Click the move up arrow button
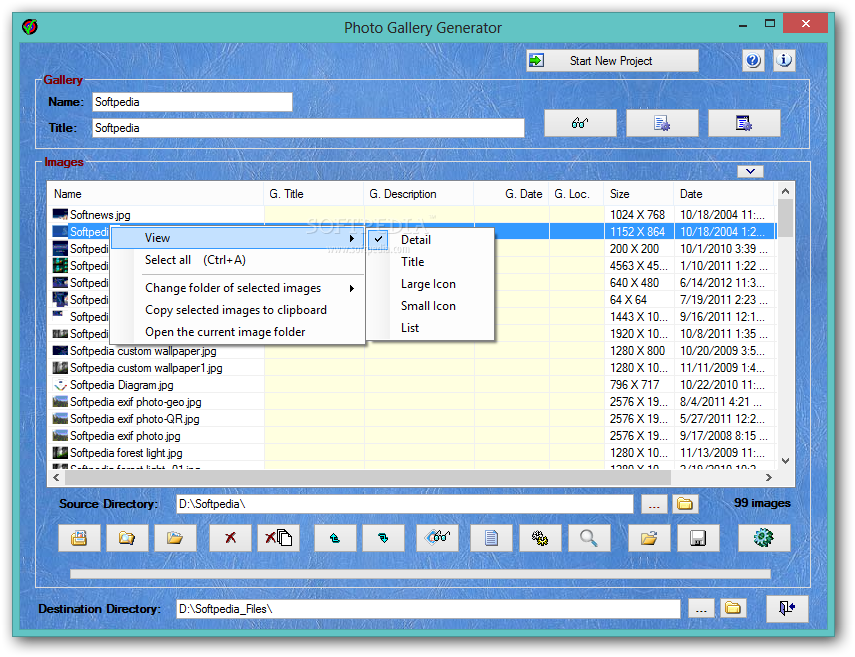This screenshot has height=657, width=855. (x=335, y=538)
